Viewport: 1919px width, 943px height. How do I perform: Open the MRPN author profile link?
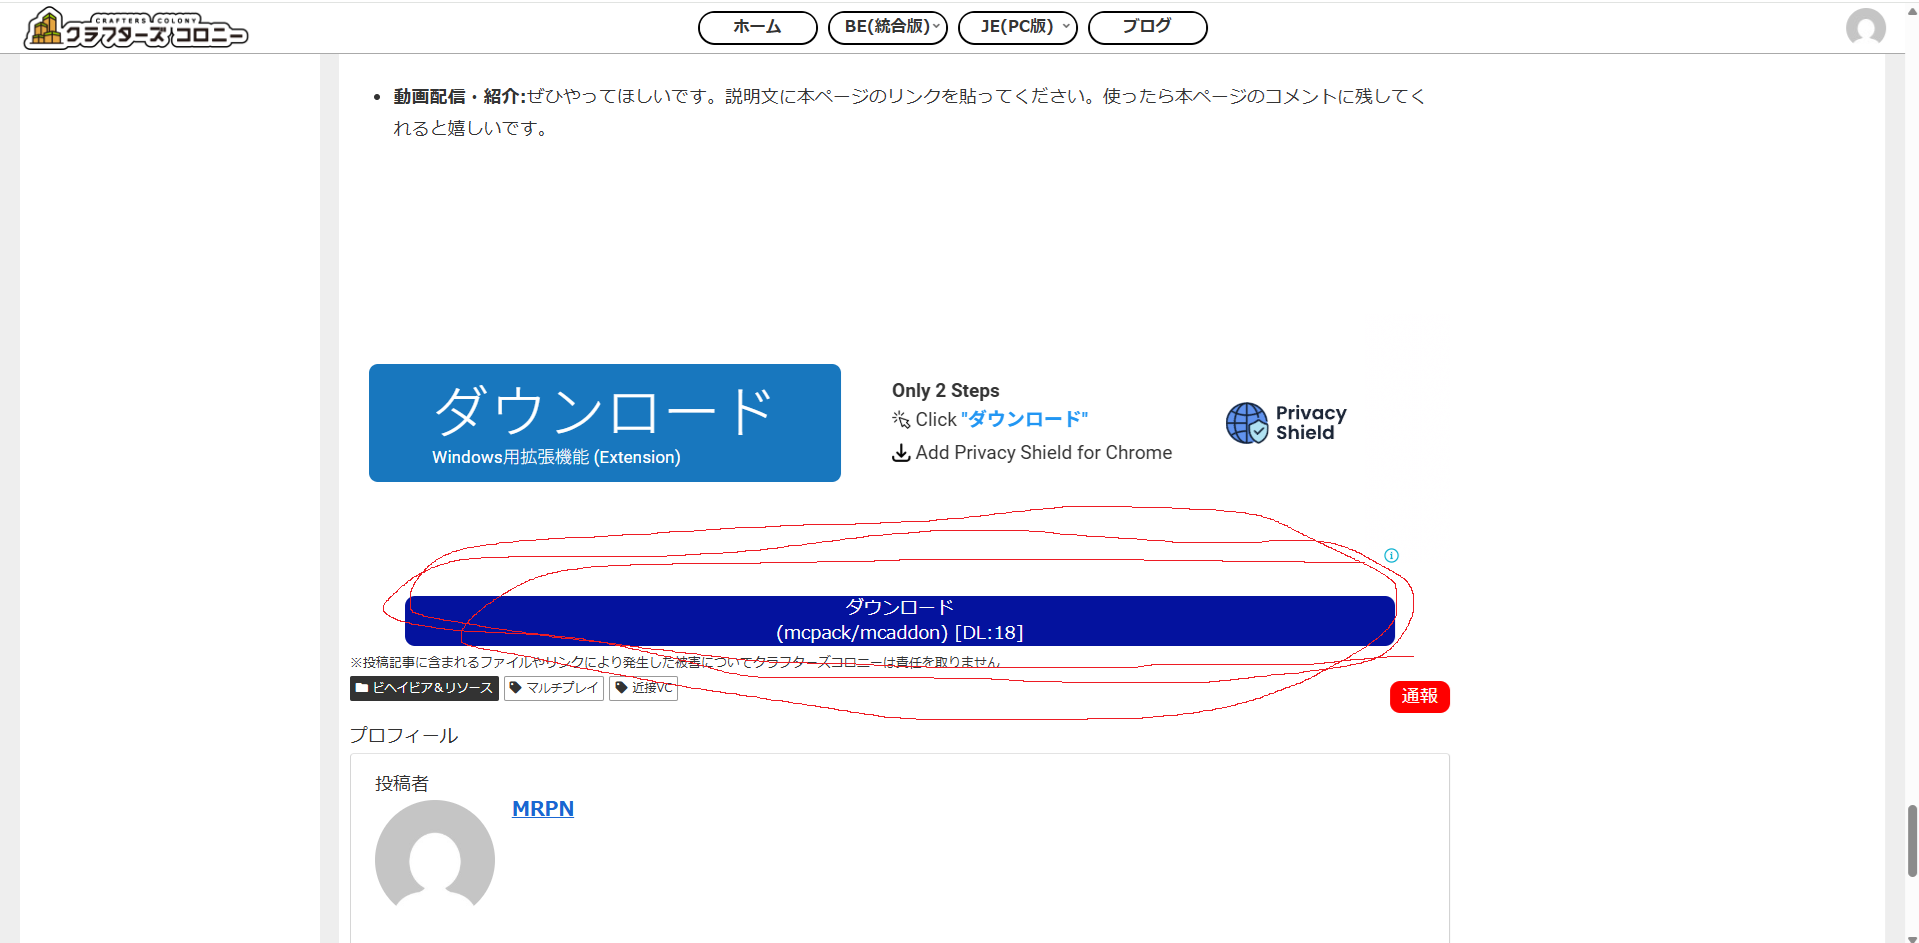click(x=543, y=808)
